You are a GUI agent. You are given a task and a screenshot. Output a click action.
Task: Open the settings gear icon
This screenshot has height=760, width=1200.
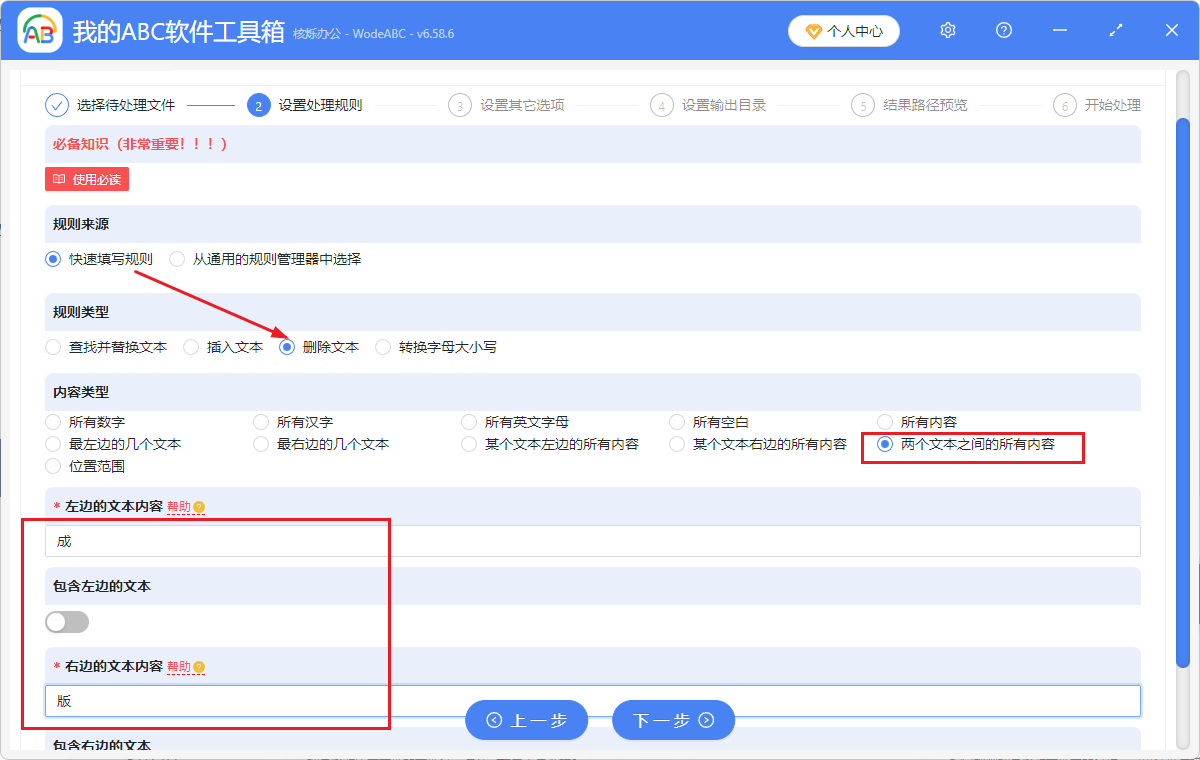click(x=947, y=30)
